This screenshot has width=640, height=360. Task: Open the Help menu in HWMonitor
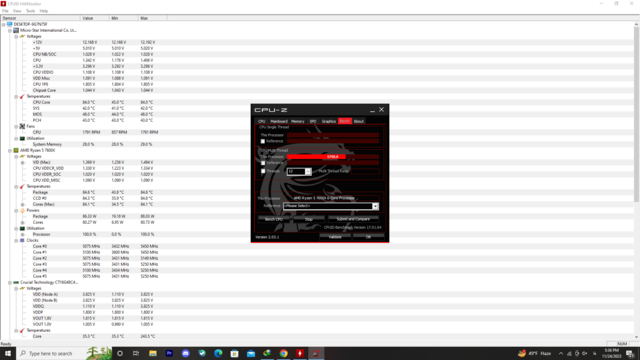click(x=44, y=11)
